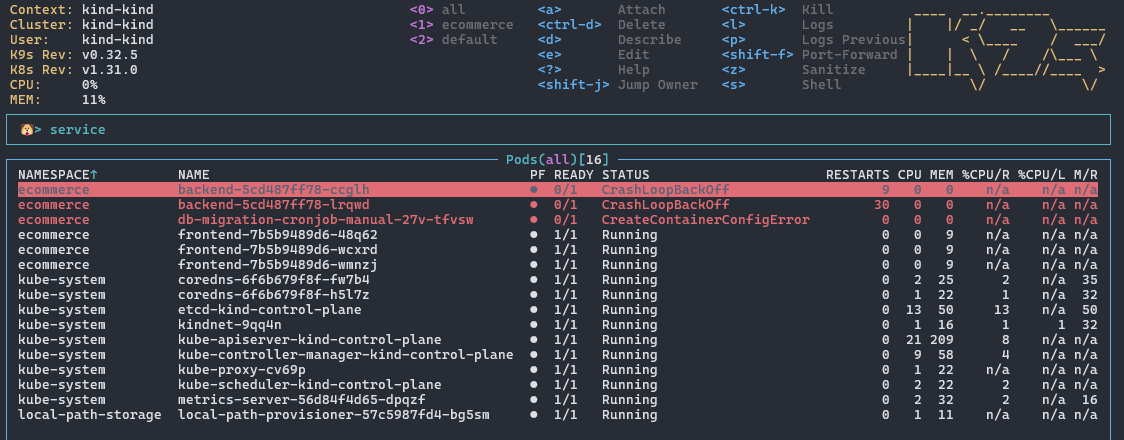The width and height of the screenshot is (1124, 440).
Task: Select pod backend-5cd487ff78-lrqwd
Action: coord(558,205)
